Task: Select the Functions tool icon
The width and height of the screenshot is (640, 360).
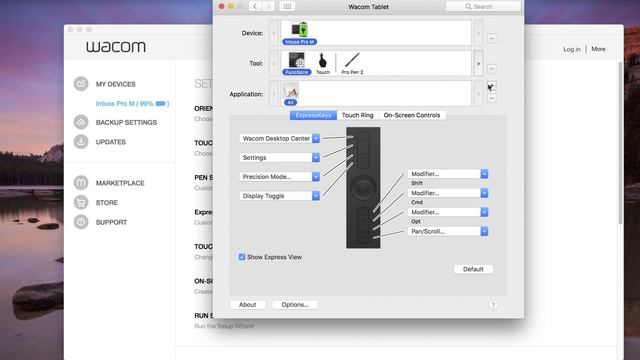Action: [297, 63]
